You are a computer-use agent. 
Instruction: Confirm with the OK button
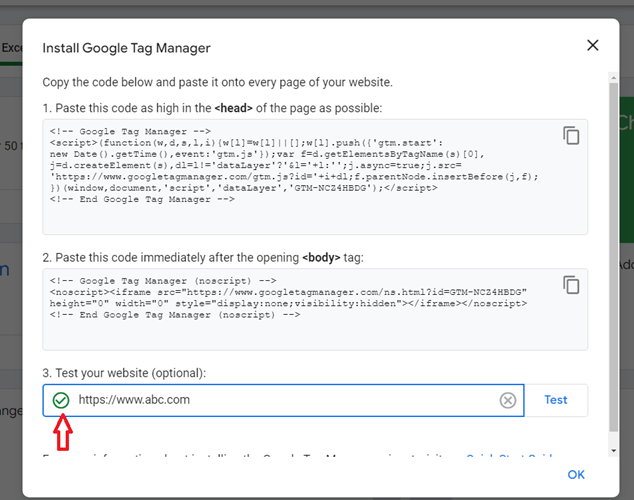(576, 475)
